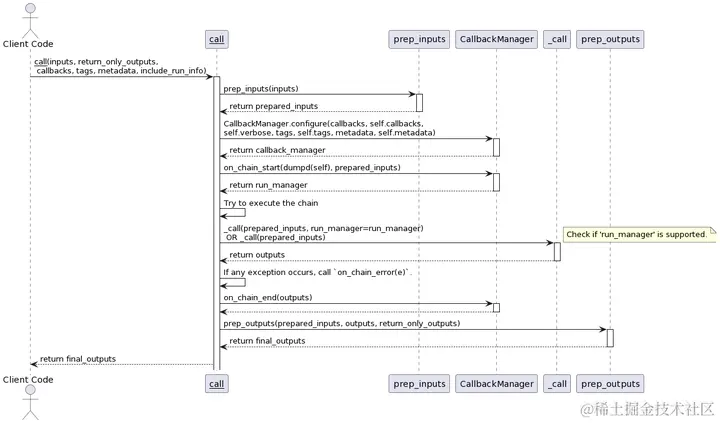
Task: Select the bottom 'call' participant box
Action: 217,384
